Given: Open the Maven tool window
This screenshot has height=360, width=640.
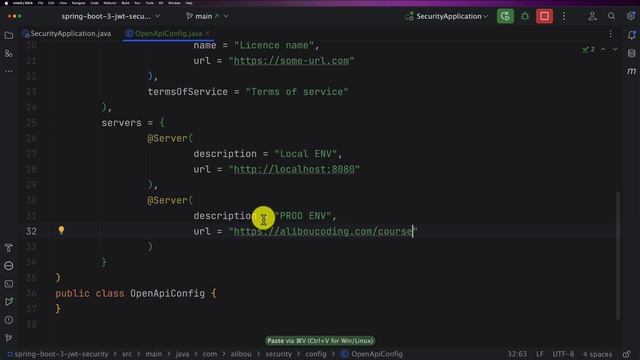Looking at the screenshot, I should pyautogui.click(x=631, y=71).
